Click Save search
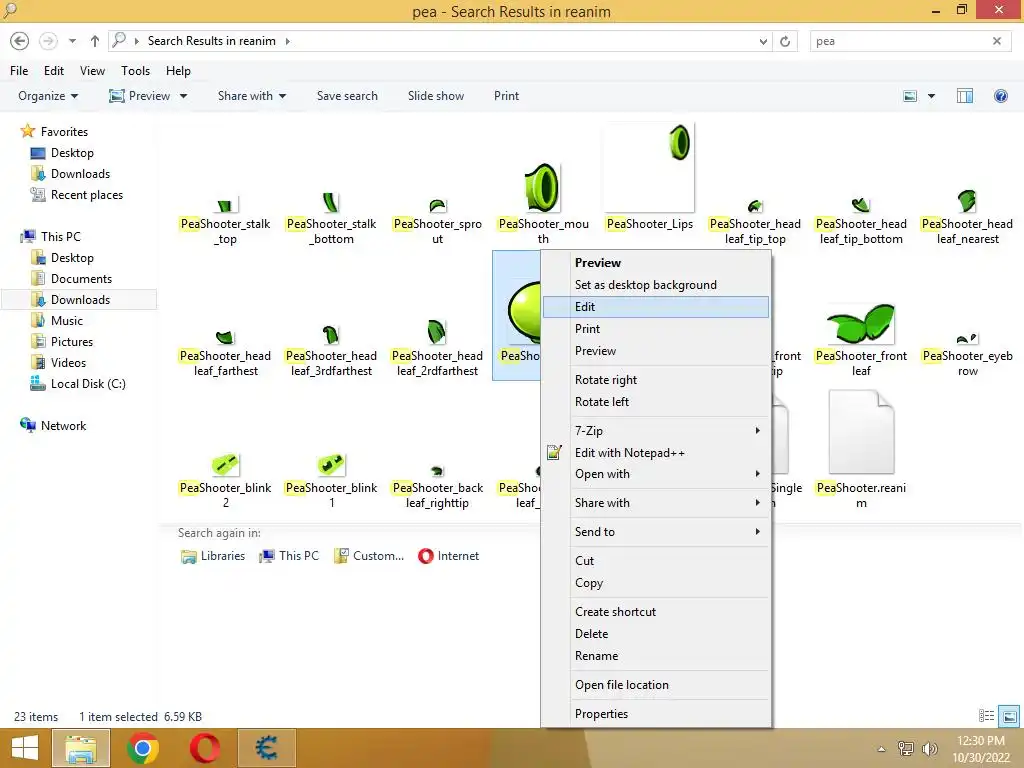 (x=347, y=96)
